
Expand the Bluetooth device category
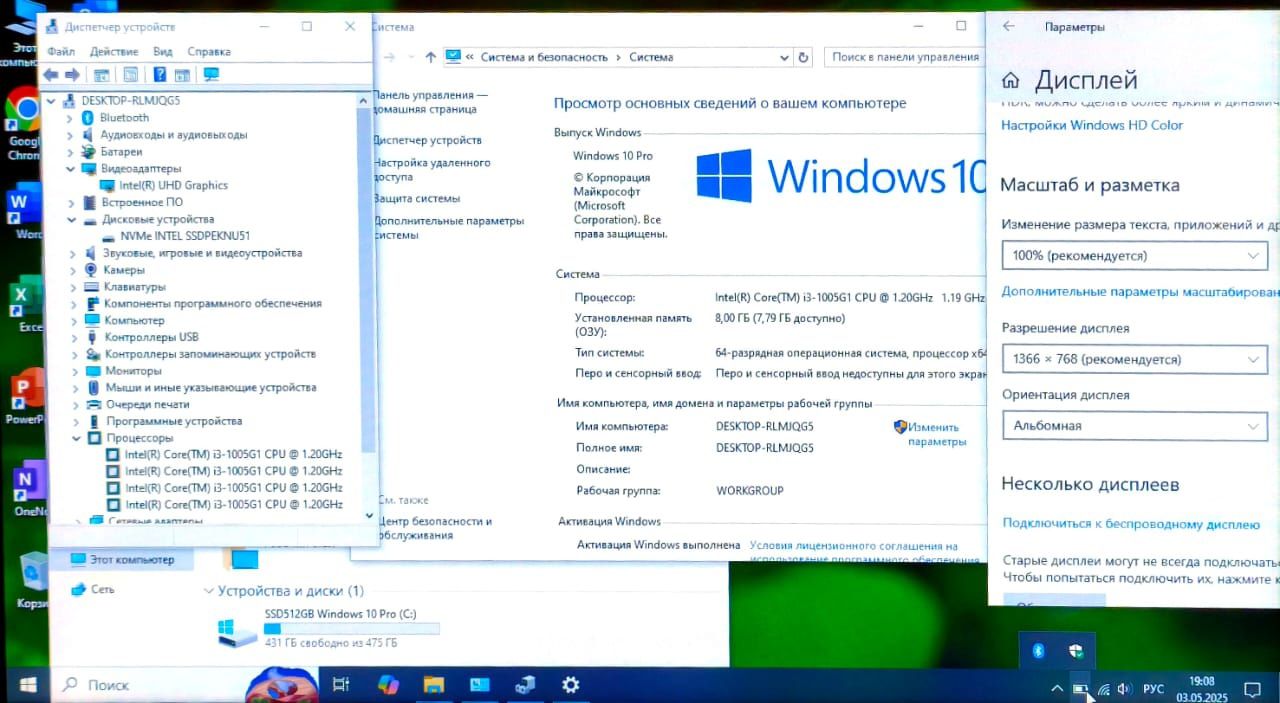[72, 118]
